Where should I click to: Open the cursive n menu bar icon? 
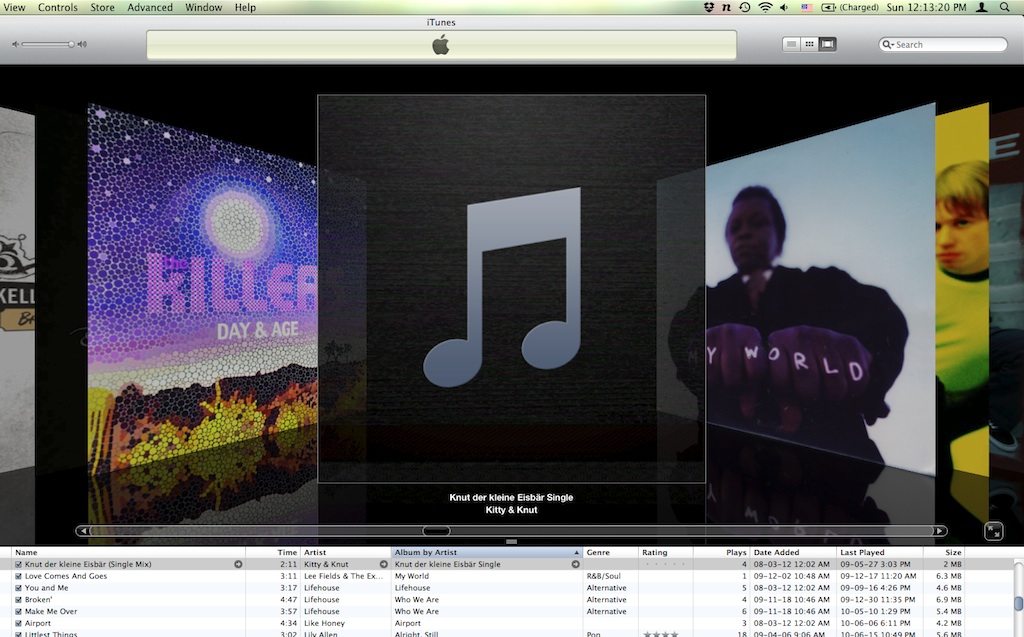pos(726,7)
